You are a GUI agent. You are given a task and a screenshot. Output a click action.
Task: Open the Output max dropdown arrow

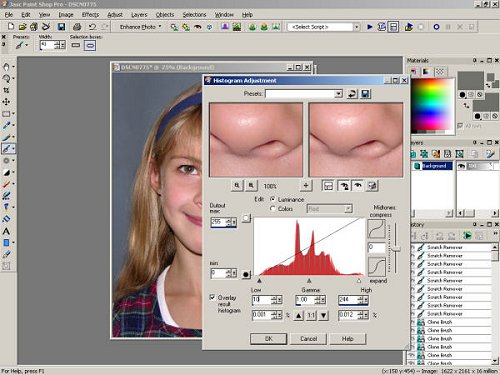pos(234,222)
